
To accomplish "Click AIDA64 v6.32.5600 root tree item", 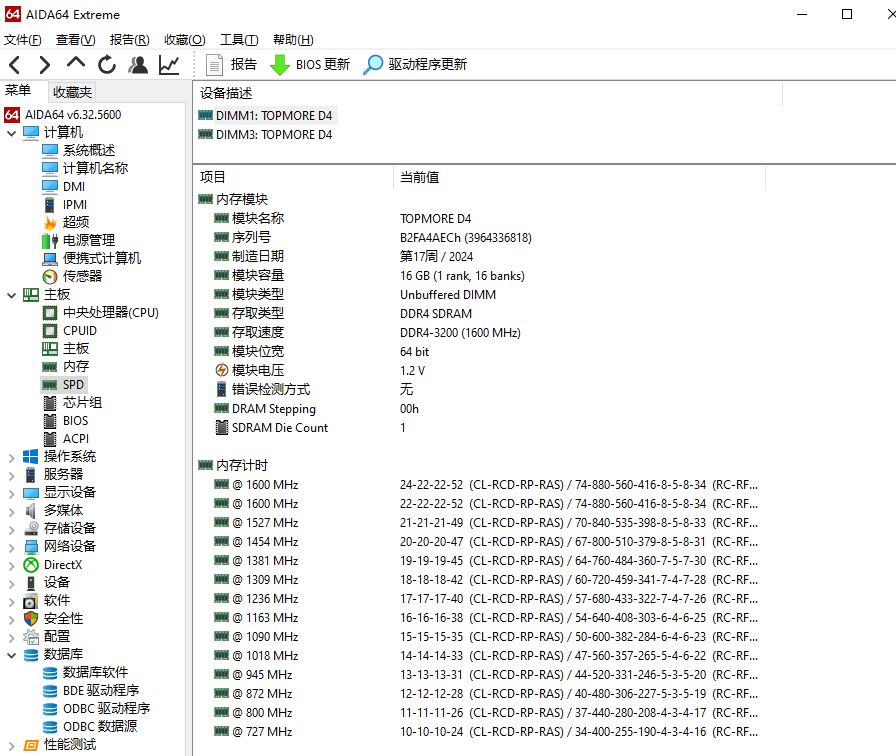I will pyautogui.click(x=73, y=115).
